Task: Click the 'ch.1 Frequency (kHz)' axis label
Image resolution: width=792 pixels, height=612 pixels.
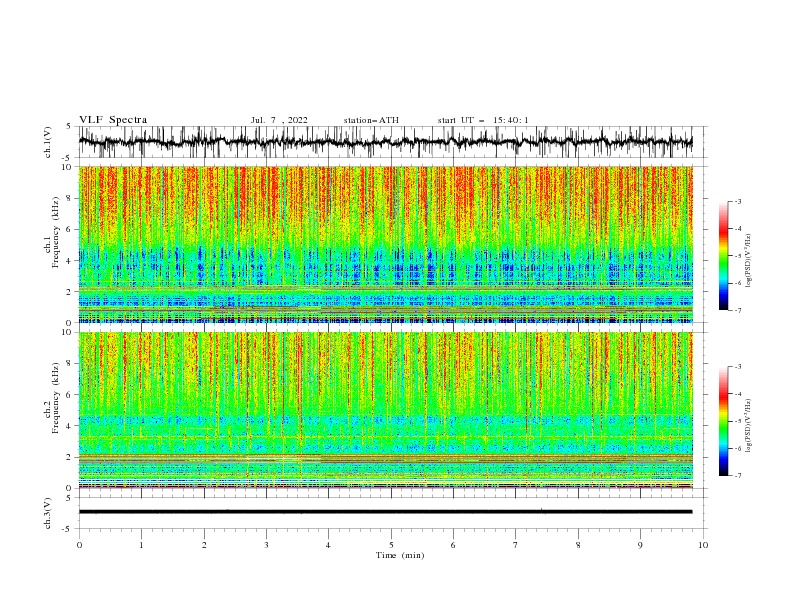Action: point(52,230)
